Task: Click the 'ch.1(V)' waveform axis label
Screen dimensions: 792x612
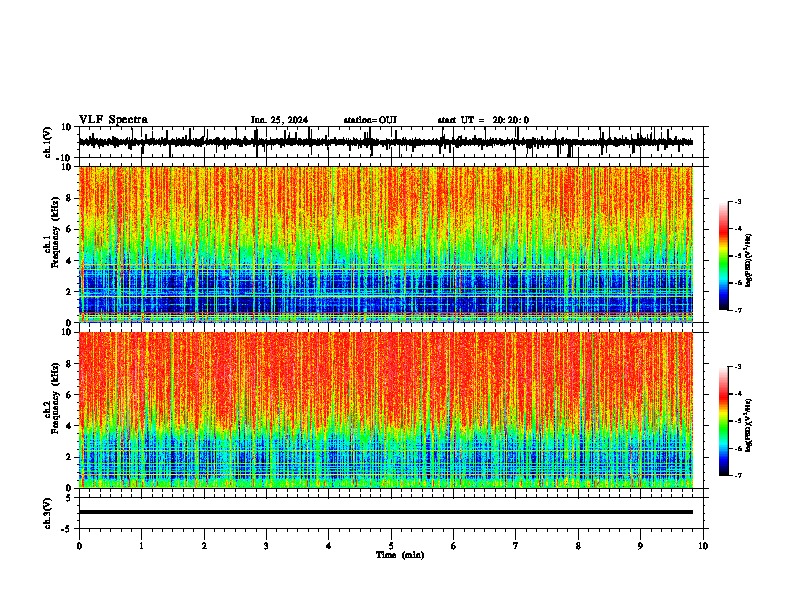Action: pyautogui.click(x=48, y=142)
